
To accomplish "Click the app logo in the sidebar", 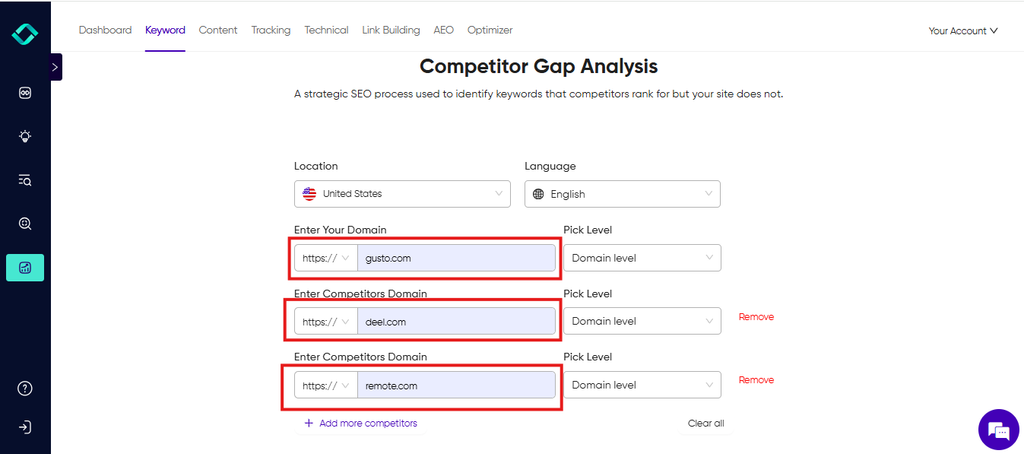I will [25, 34].
